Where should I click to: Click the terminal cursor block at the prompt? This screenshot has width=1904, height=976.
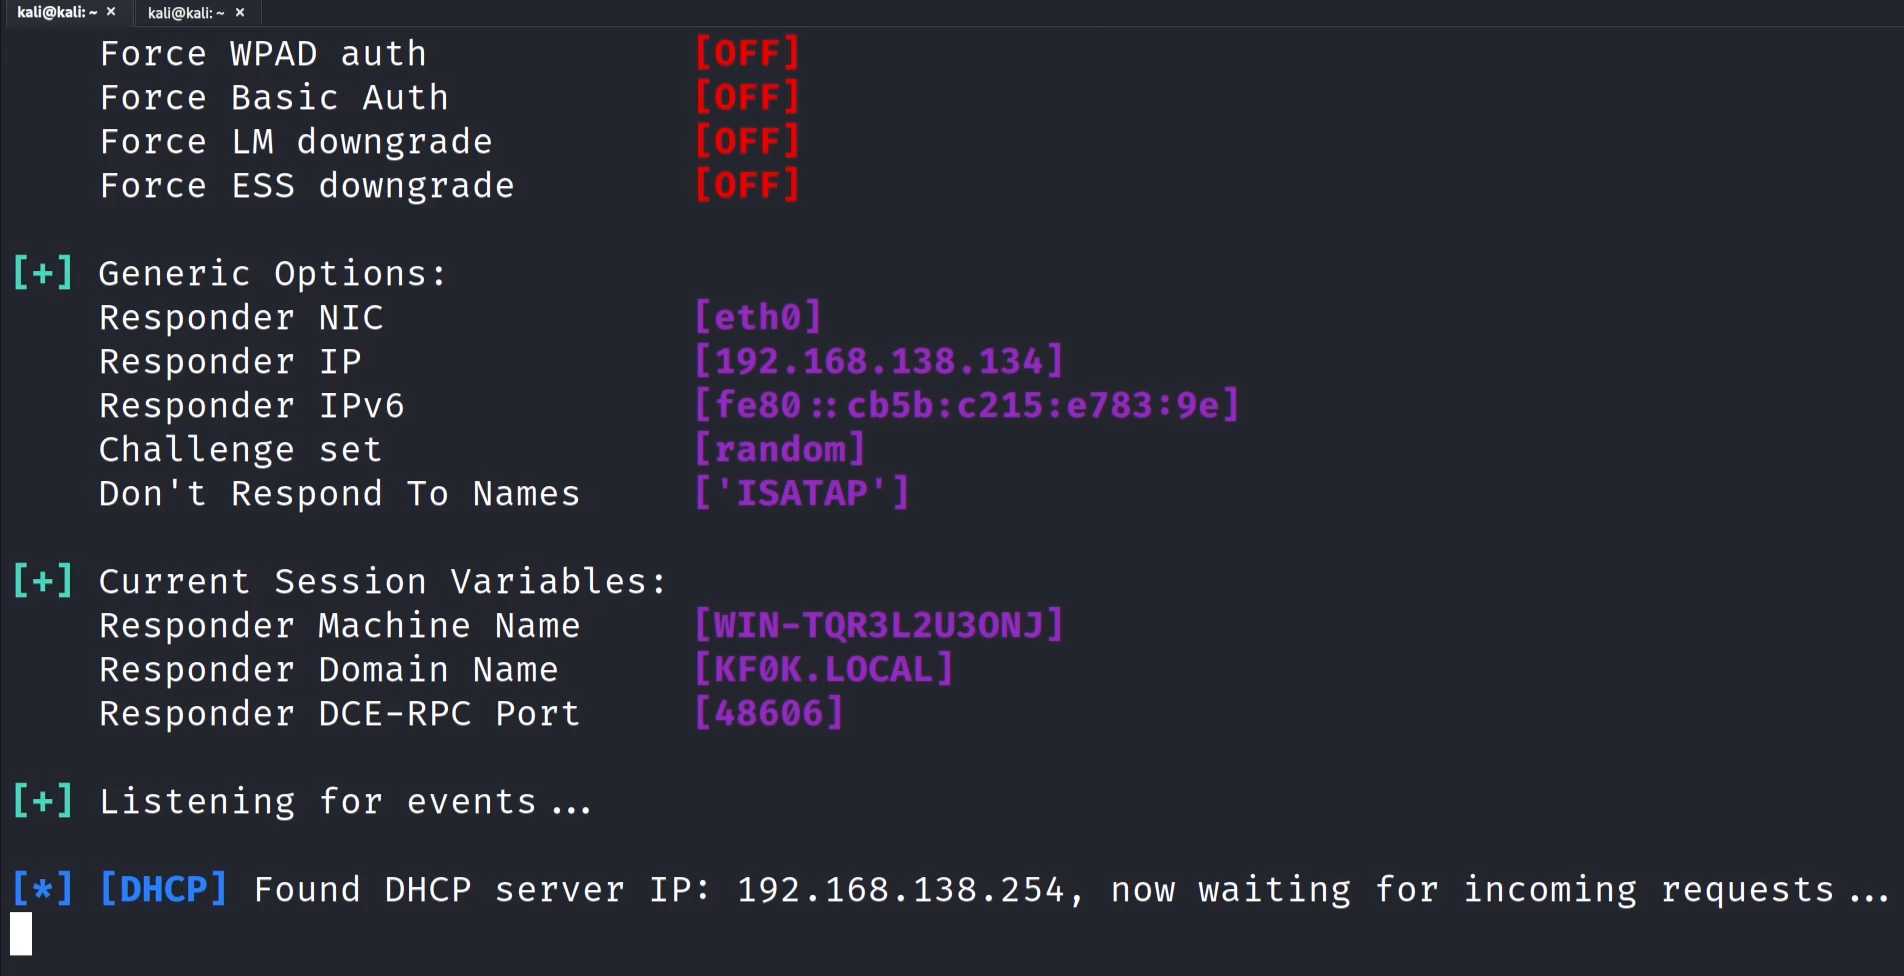click(21, 933)
